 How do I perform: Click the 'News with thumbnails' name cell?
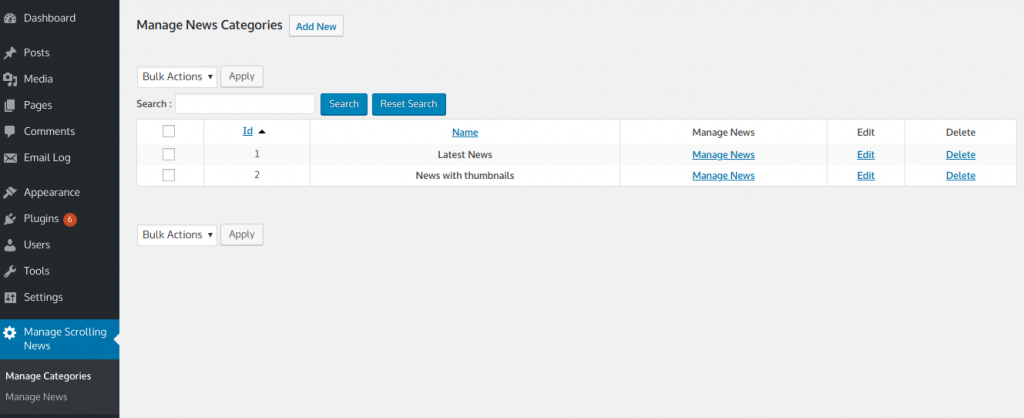465,176
